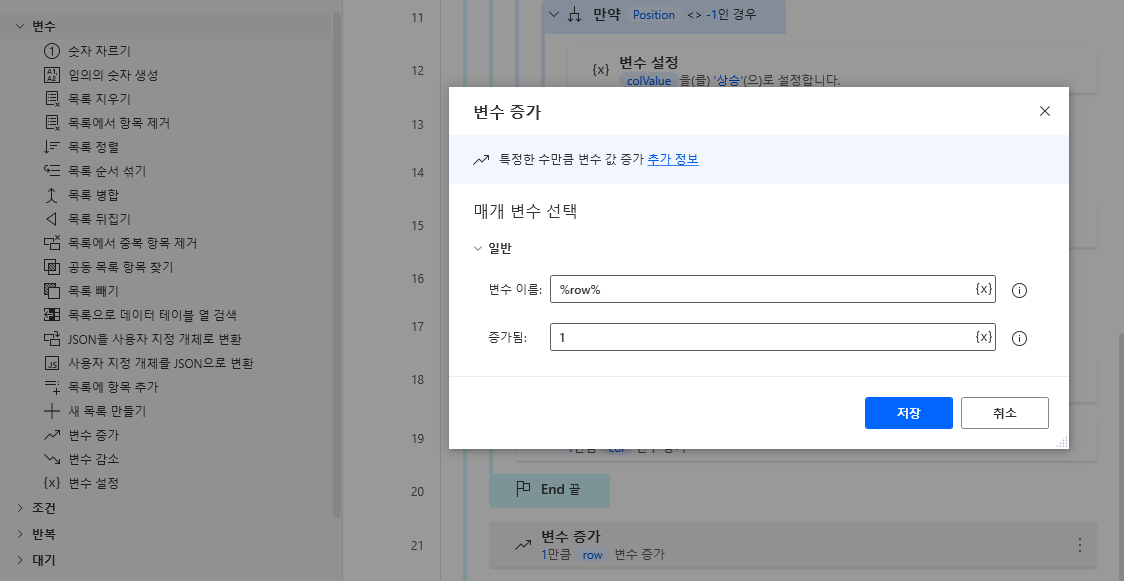This screenshot has height=581, width=1124.
Task: Click the 목록에서 중복 항목 제거 icon
Action: tap(52, 243)
